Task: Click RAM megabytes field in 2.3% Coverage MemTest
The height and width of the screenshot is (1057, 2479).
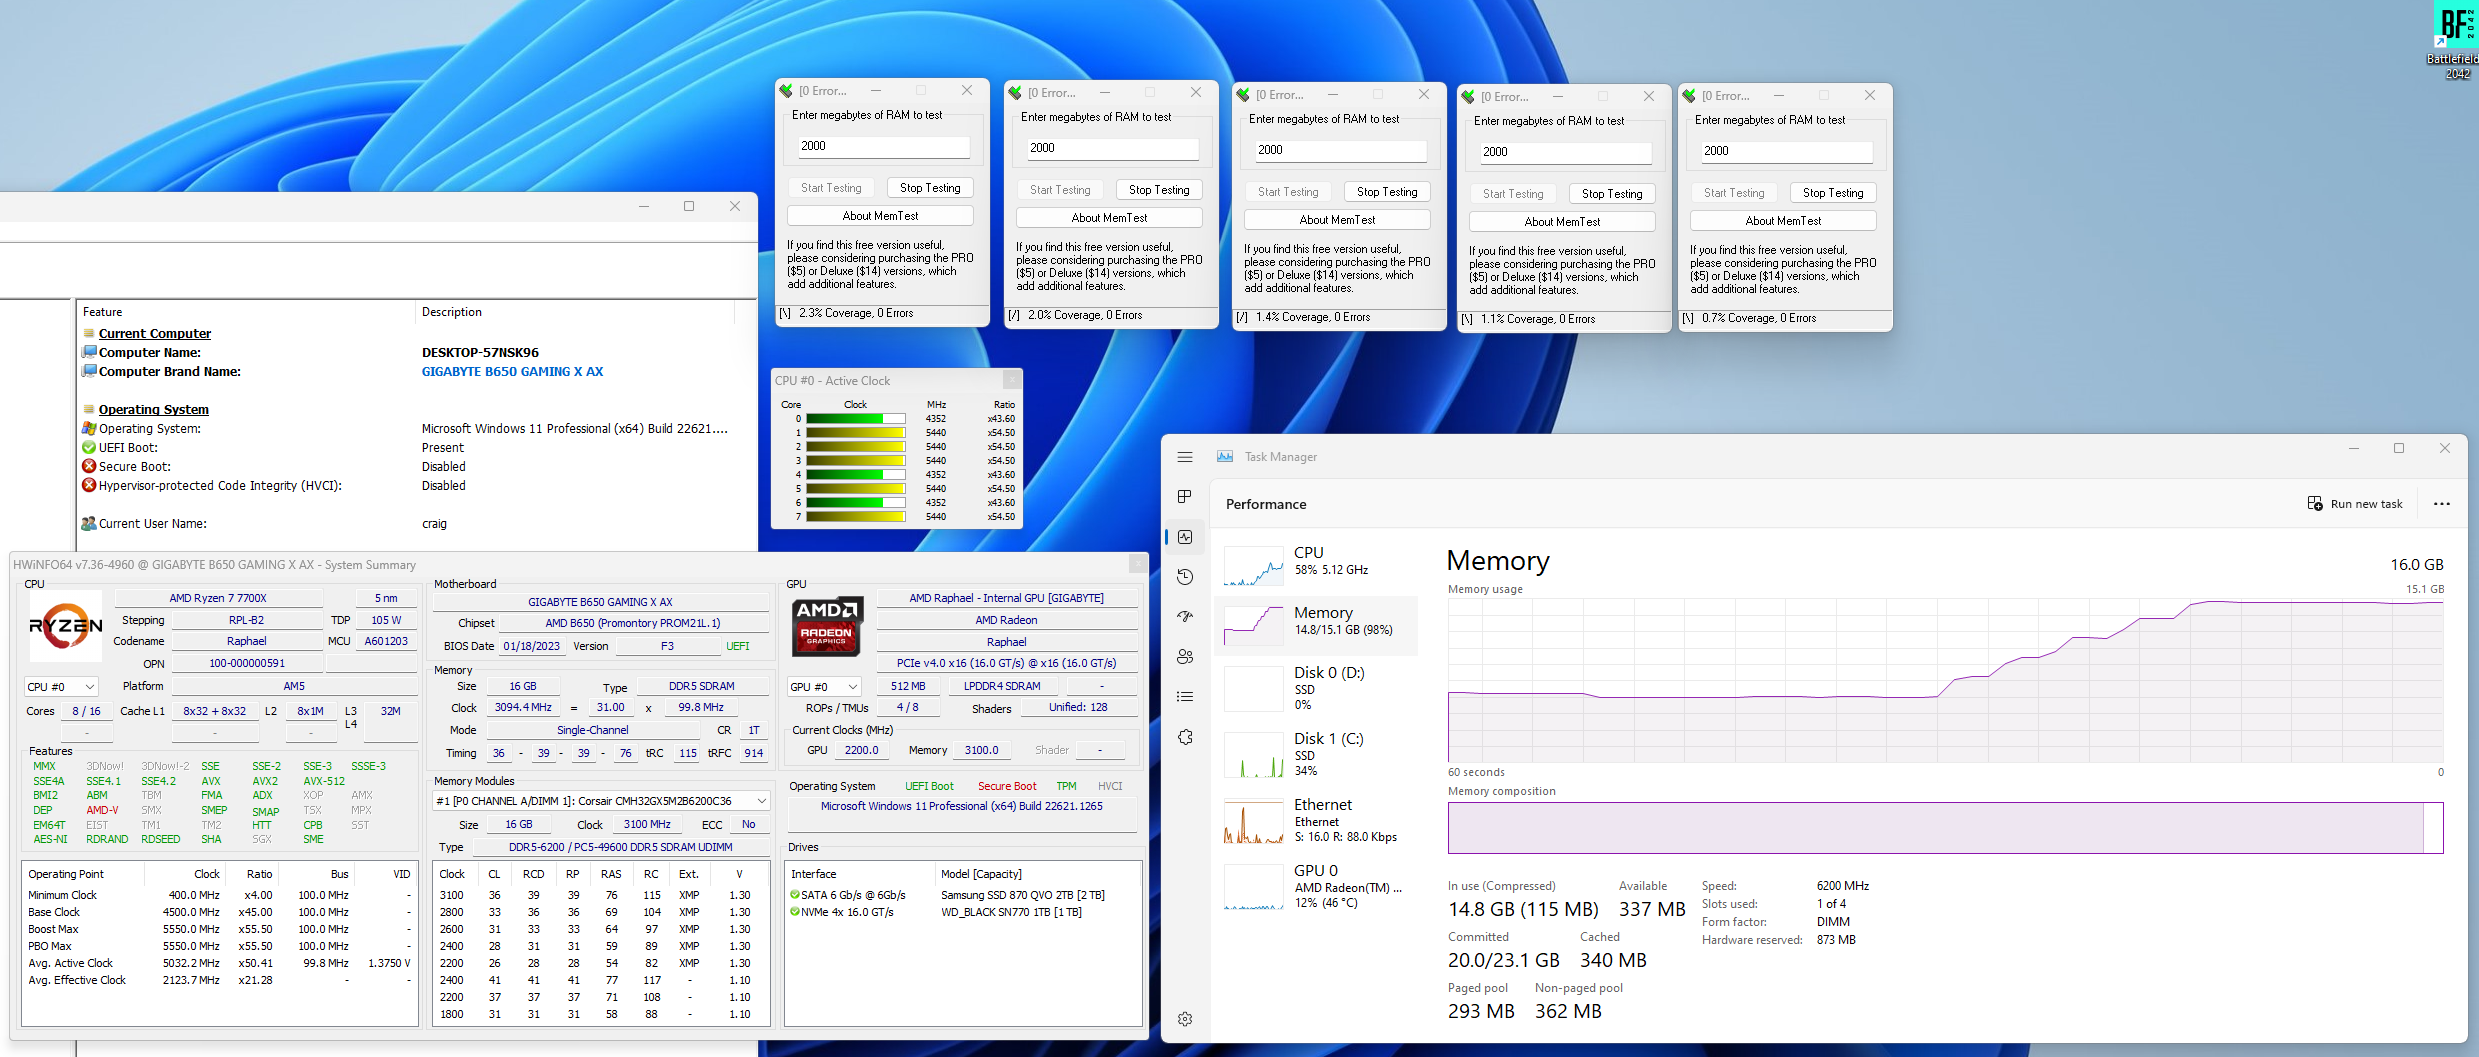Action: [x=883, y=146]
